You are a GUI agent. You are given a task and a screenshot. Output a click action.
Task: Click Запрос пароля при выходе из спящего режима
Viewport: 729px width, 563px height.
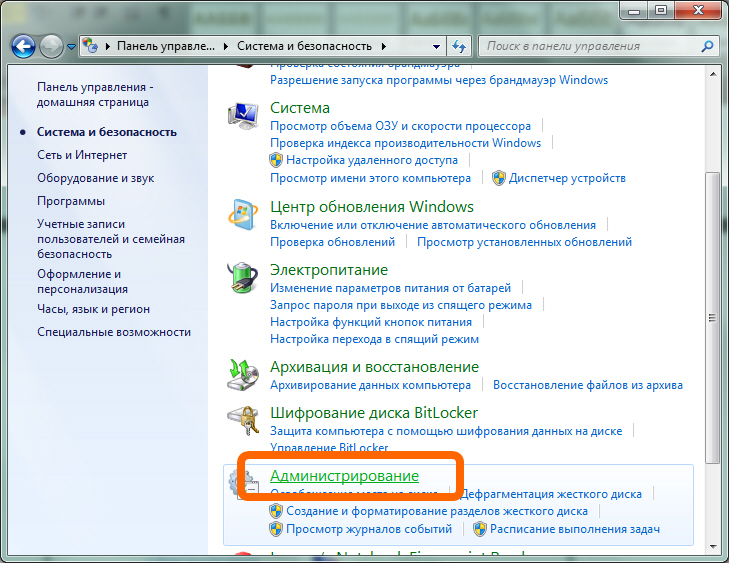[401, 305]
